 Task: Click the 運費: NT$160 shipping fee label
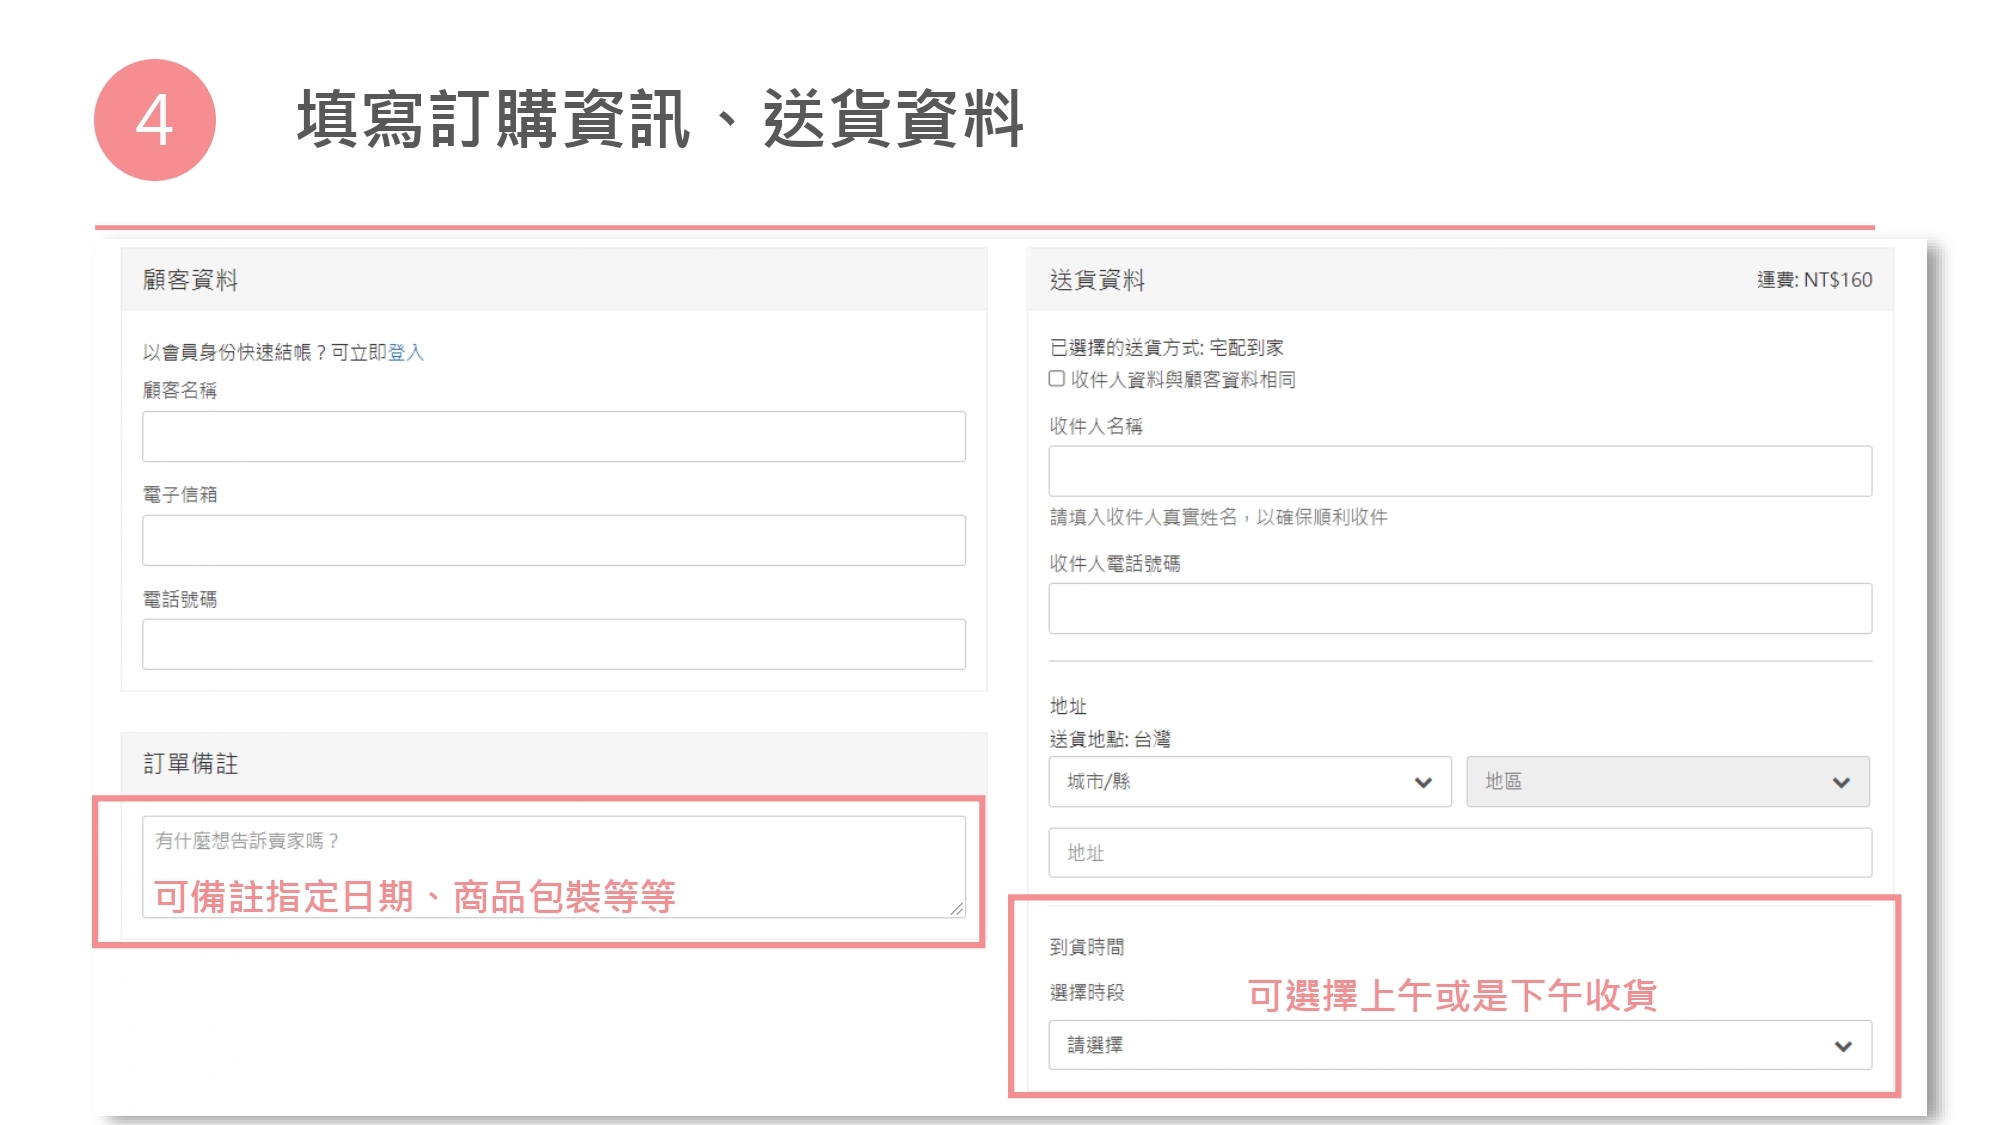pyautogui.click(x=1814, y=280)
